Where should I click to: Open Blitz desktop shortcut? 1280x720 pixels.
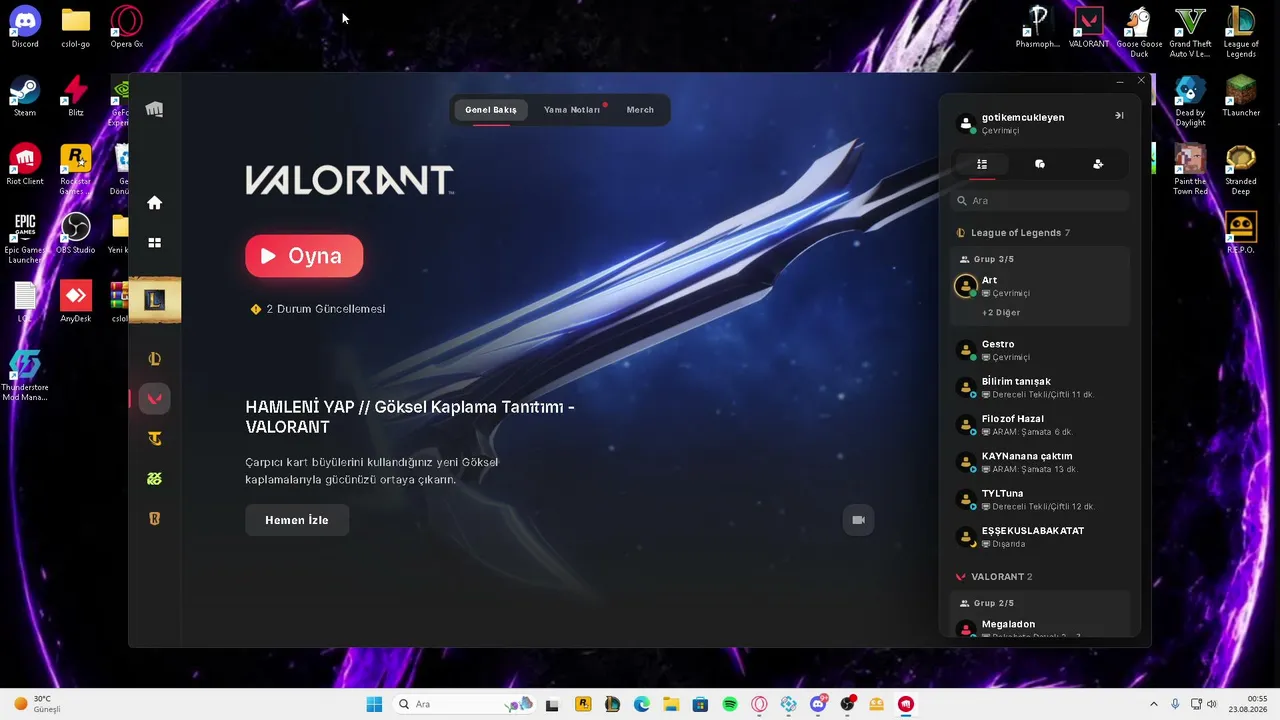pyautogui.click(x=76, y=97)
